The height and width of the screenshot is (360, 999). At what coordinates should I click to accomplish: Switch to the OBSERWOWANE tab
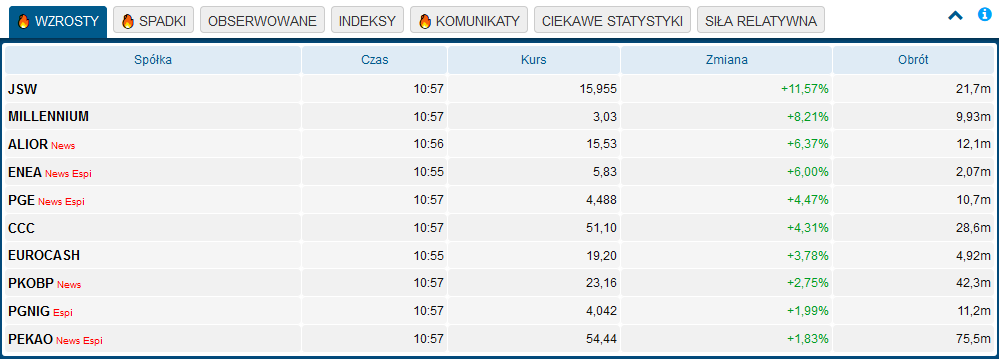262,21
